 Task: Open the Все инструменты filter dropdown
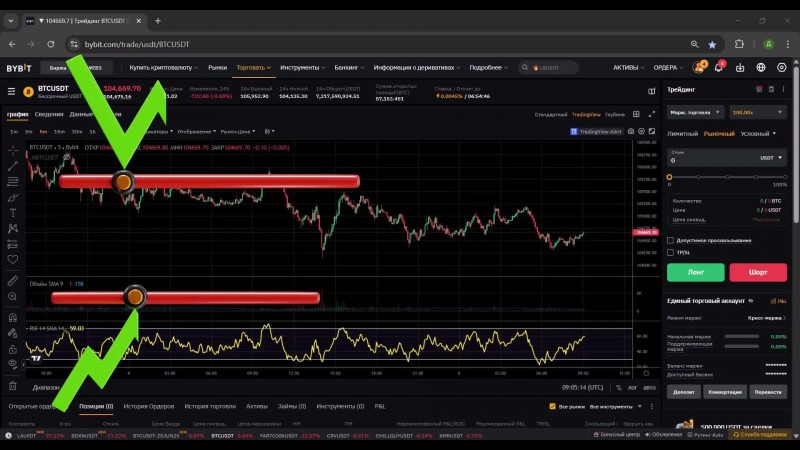coord(615,407)
